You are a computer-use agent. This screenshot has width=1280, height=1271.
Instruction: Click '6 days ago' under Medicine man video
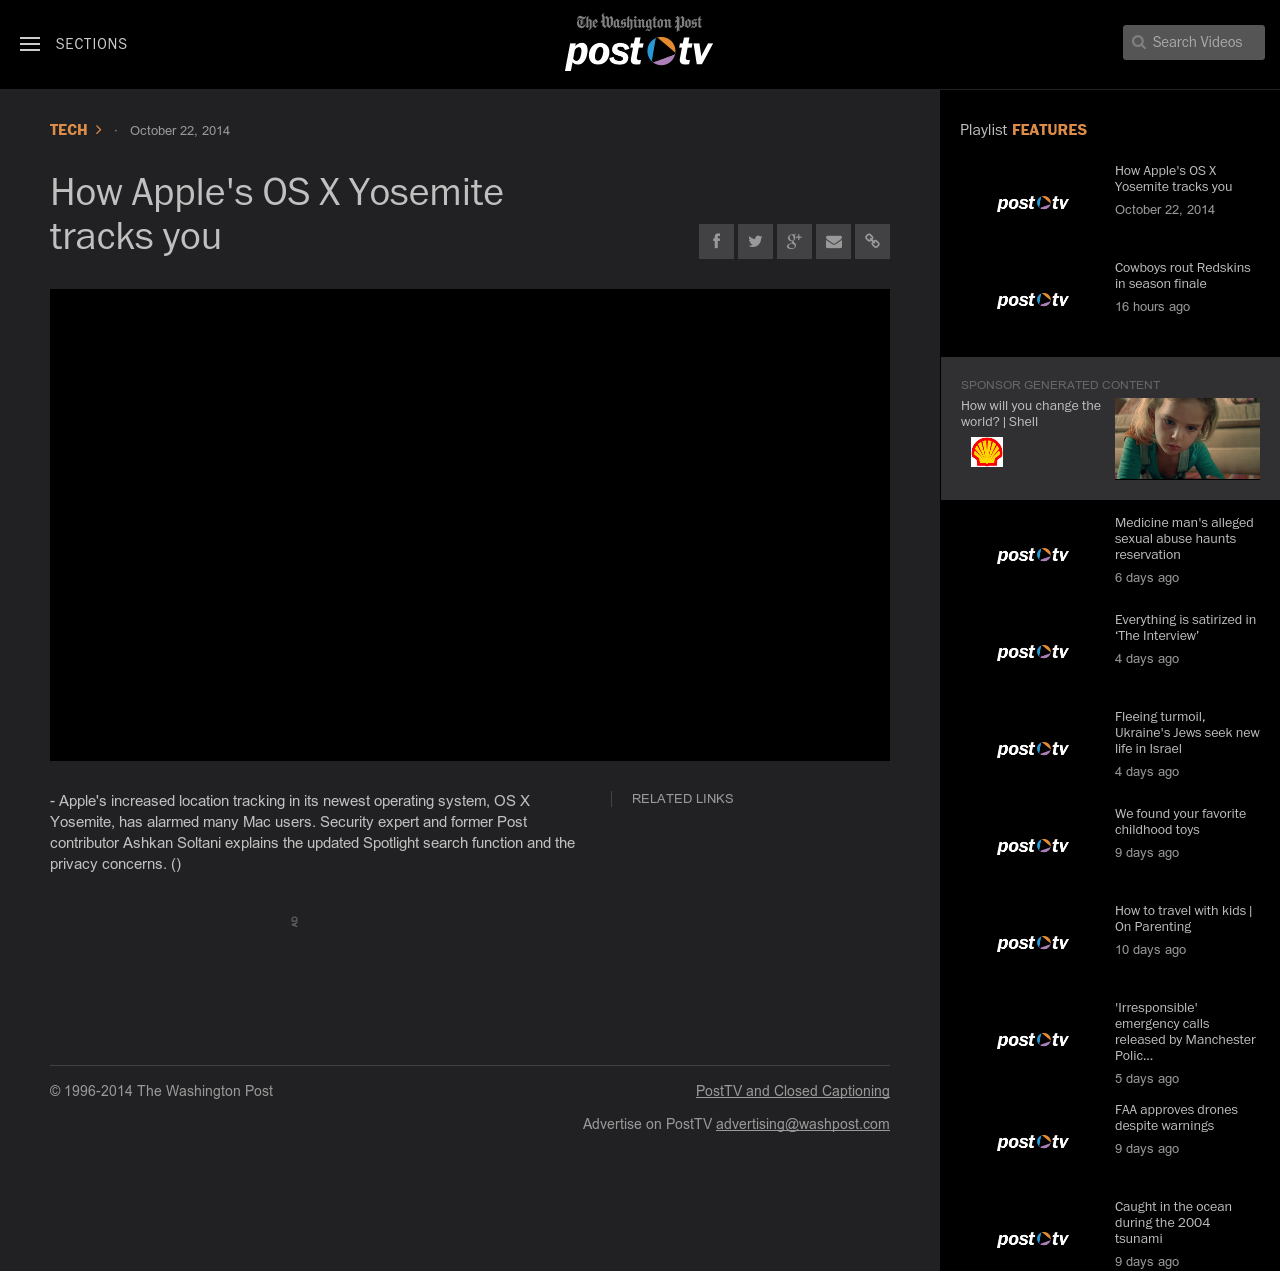pos(1147,578)
